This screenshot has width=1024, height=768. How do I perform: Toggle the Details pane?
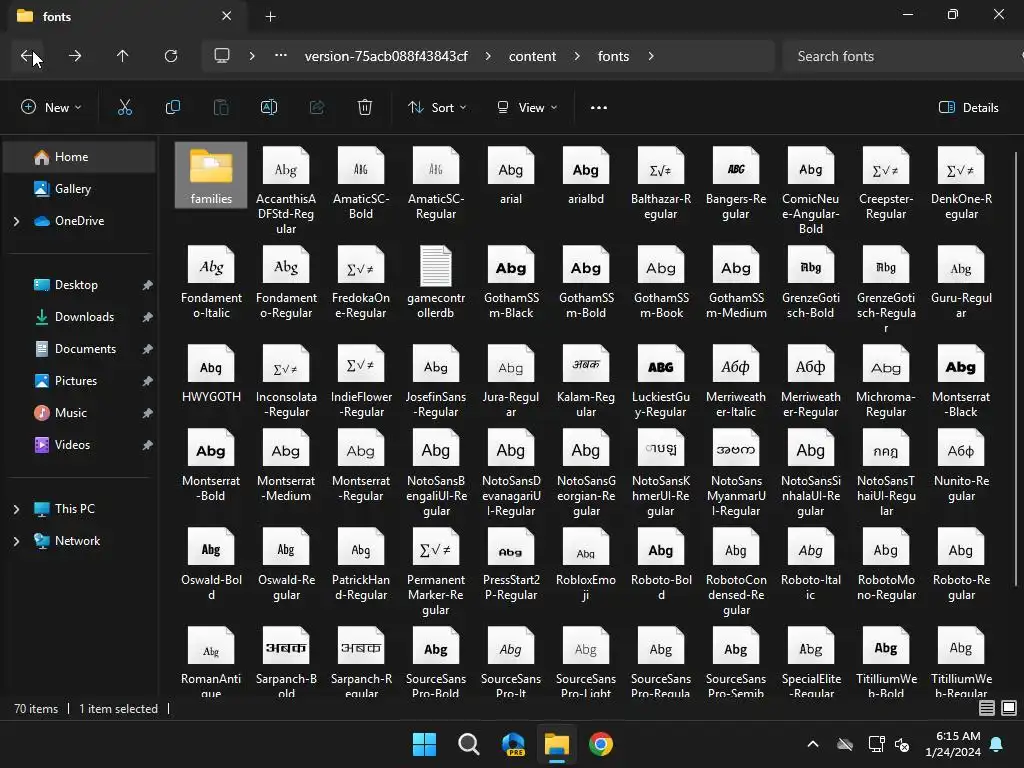[968, 108]
